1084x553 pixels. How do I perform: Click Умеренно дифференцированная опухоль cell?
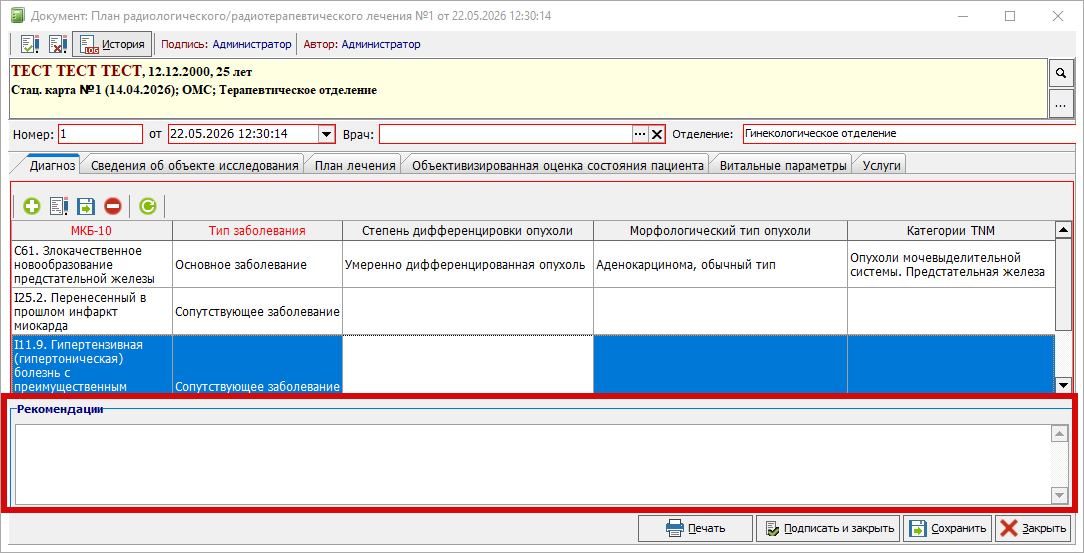[467, 264]
